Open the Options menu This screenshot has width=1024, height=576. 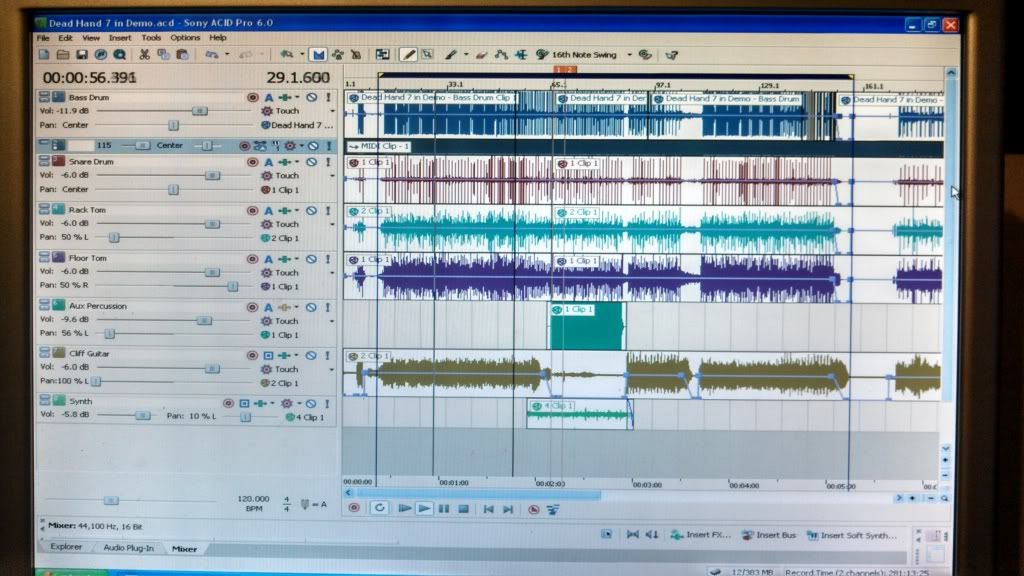click(x=185, y=38)
